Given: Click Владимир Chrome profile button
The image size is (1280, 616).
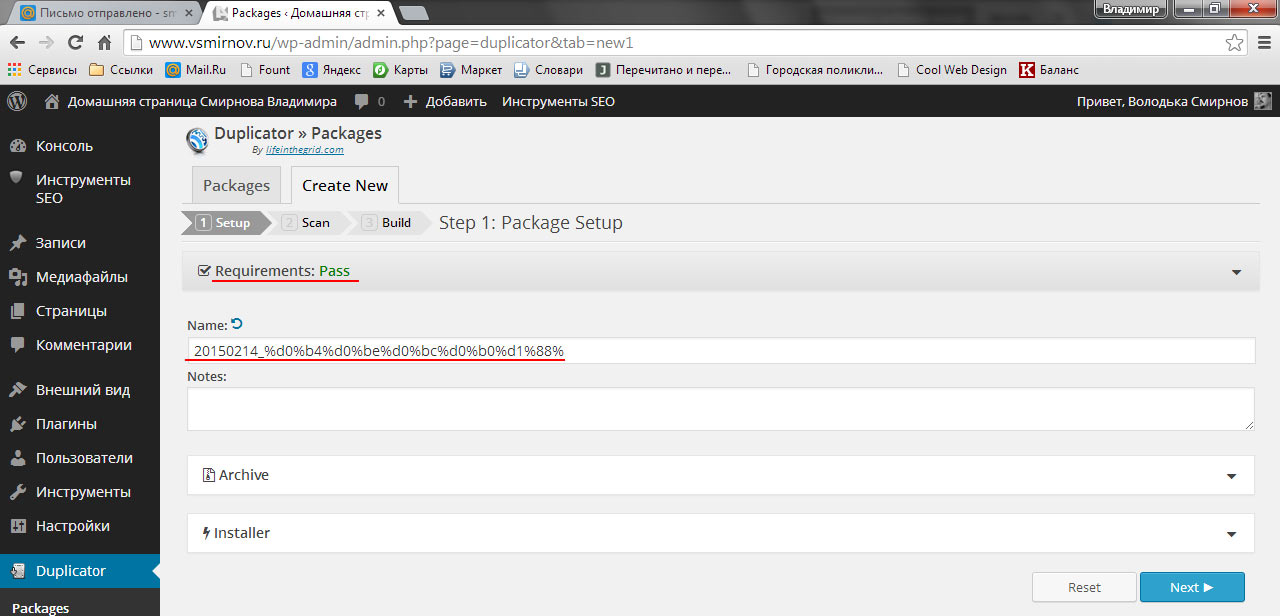Looking at the screenshot, I should (1131, 9).
